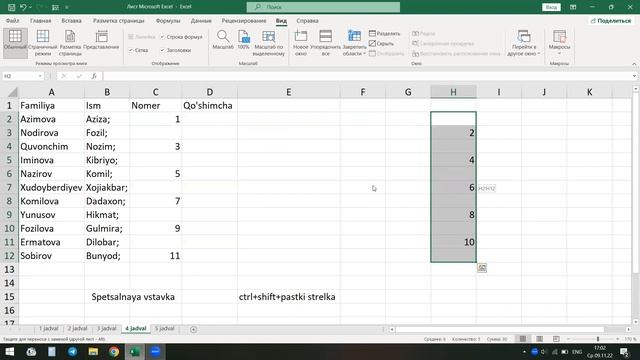640x360 pixels.
Task: Select column A header
Action: (x=51, y=92)
